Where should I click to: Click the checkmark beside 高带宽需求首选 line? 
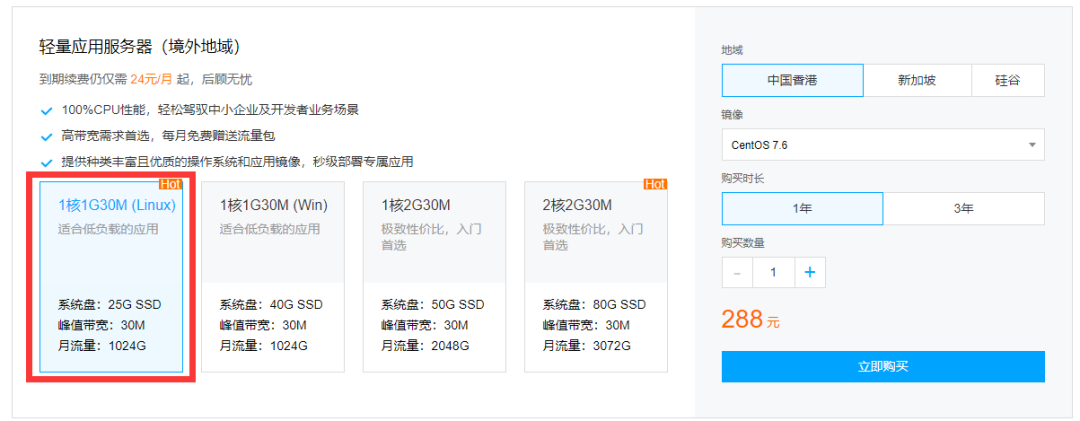click(46, 136)
